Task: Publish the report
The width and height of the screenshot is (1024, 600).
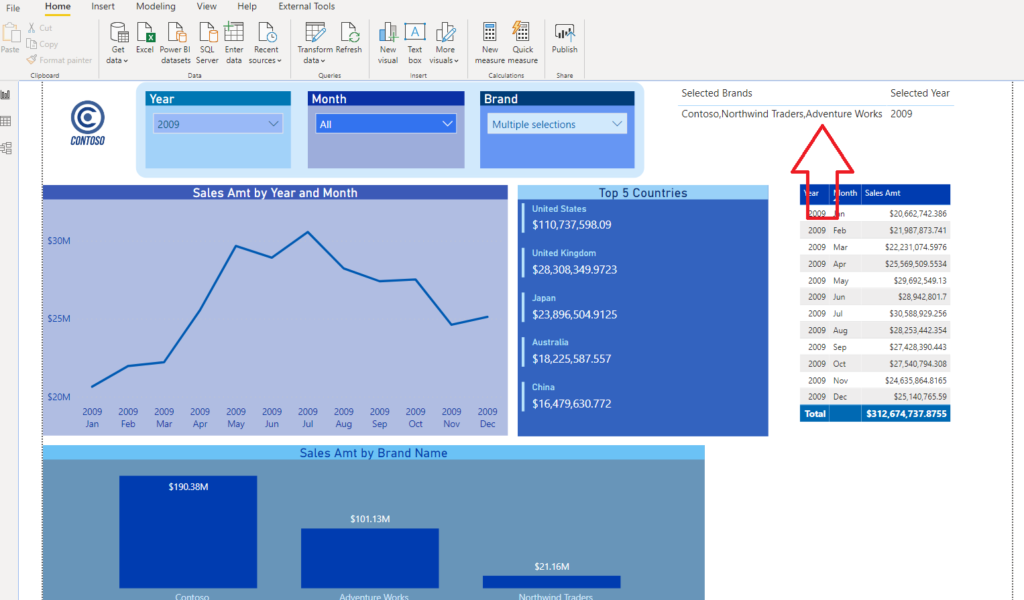Action: tap(564, 38)
